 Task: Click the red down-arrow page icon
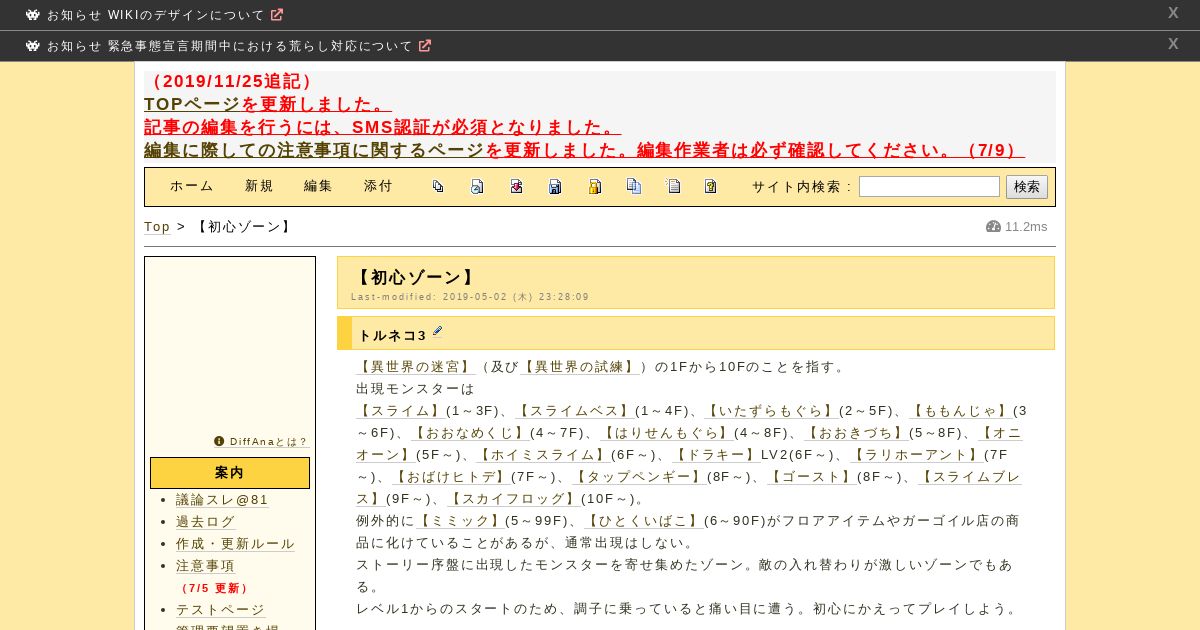(x=516, y=186)
